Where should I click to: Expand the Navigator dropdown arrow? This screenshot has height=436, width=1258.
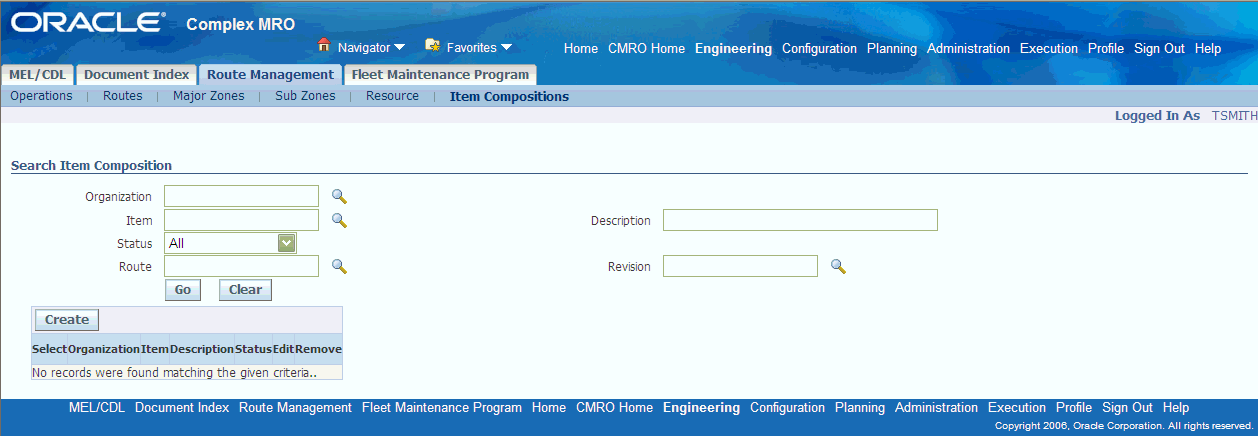[x=399, y=47]
